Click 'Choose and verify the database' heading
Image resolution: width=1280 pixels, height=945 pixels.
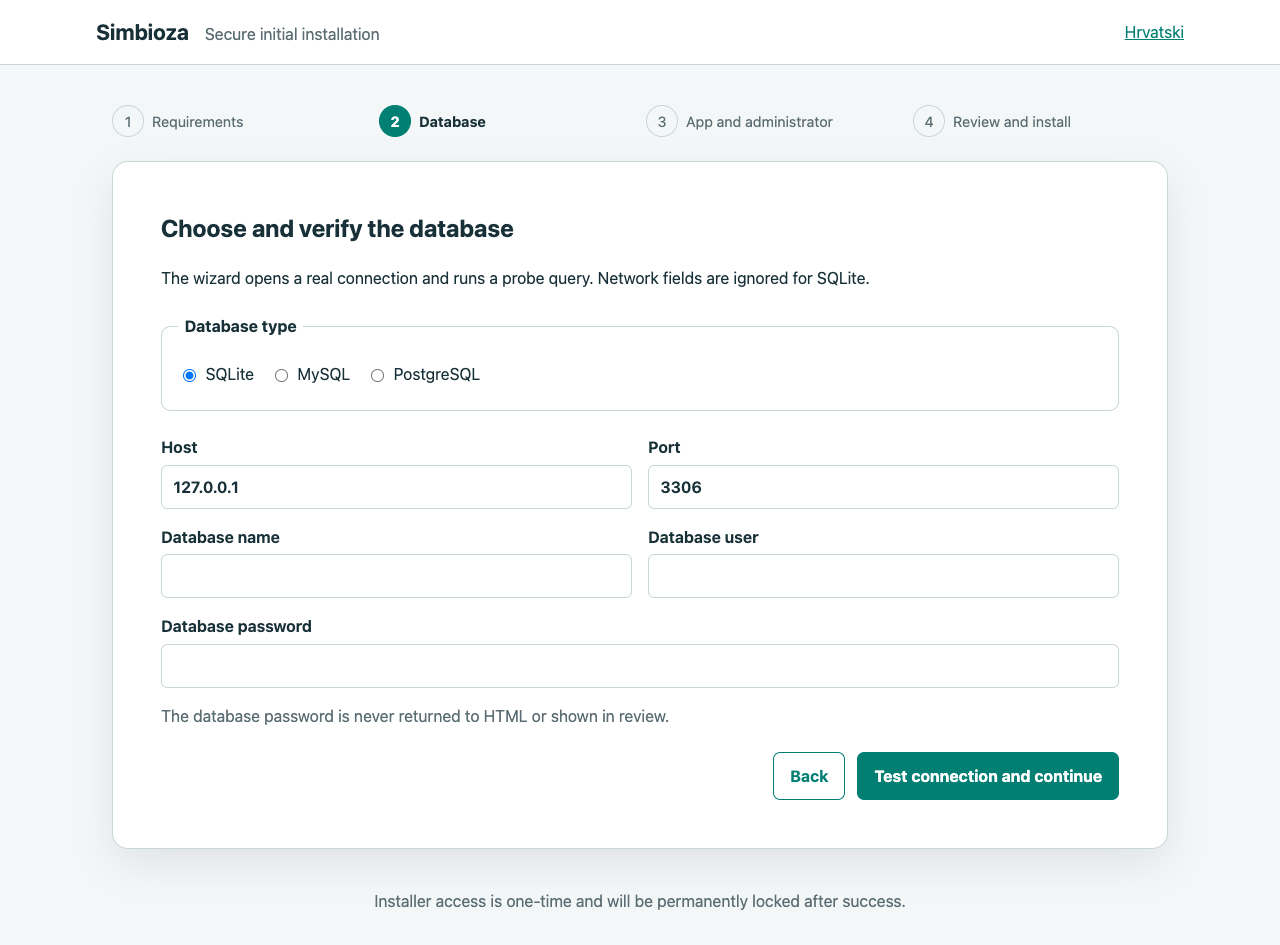[337, 229]
